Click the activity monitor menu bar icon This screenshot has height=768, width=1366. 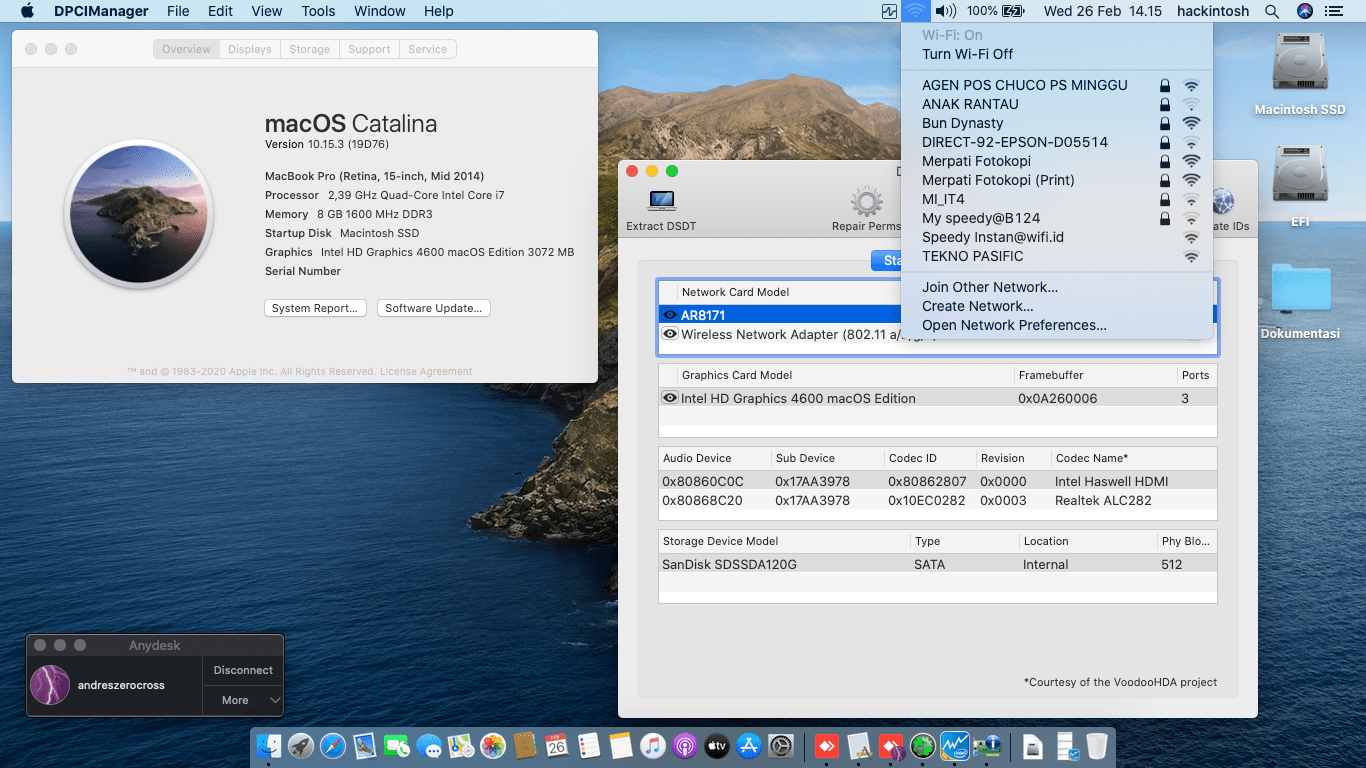[889, 11]
